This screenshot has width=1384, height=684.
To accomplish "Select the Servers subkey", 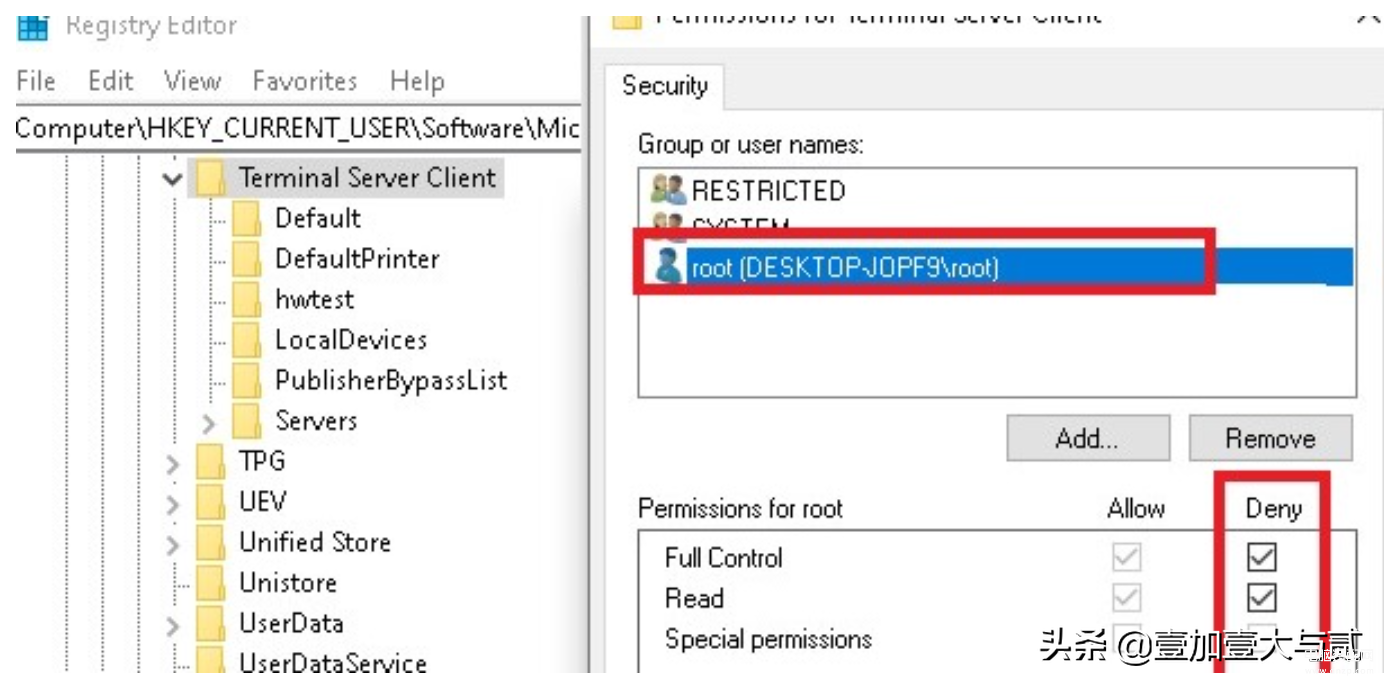I will point(316,421).
